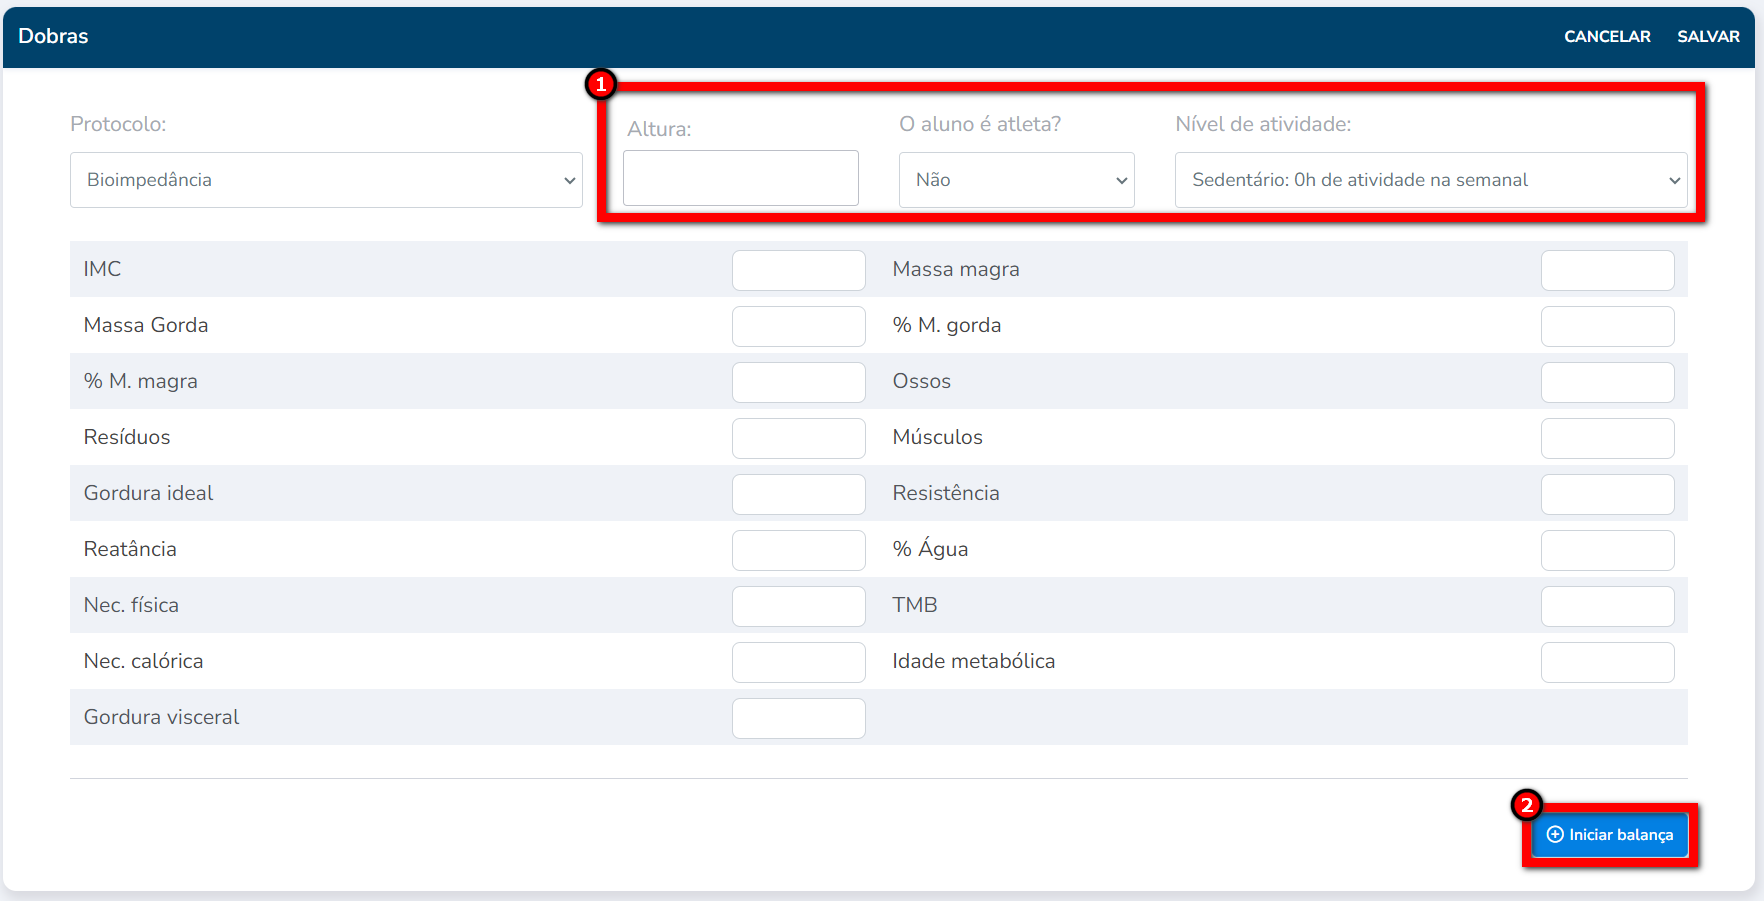
Task: Expand the 'O aluno é atleta?' dropdown
Action: [1016, 180]
